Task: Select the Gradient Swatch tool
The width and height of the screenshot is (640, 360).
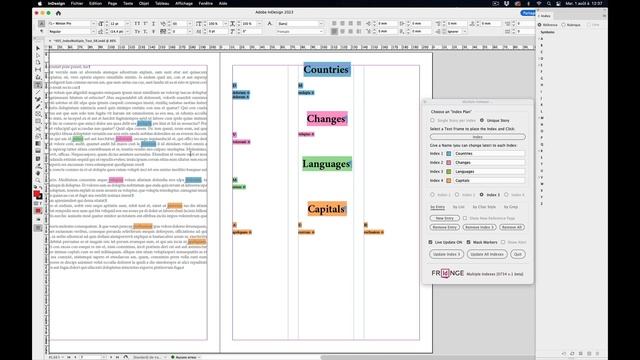Action: coord(38,143)
